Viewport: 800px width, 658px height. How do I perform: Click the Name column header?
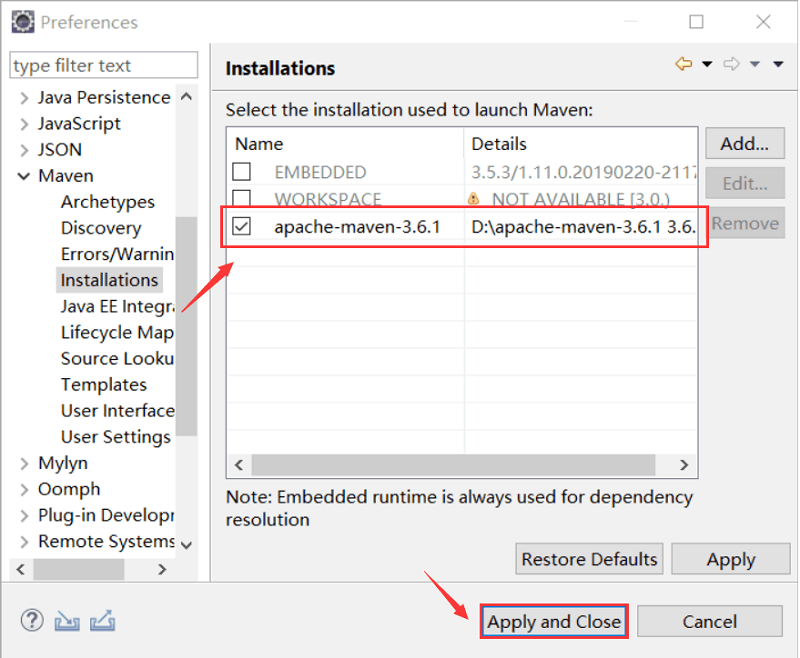(x=345, y=144)
